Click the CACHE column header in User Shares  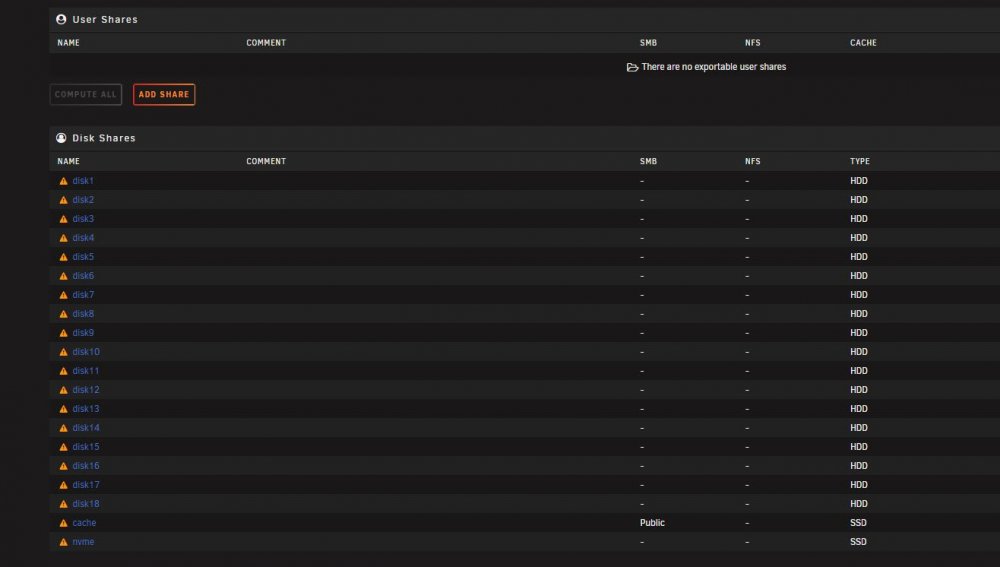[x=864, y=43]
